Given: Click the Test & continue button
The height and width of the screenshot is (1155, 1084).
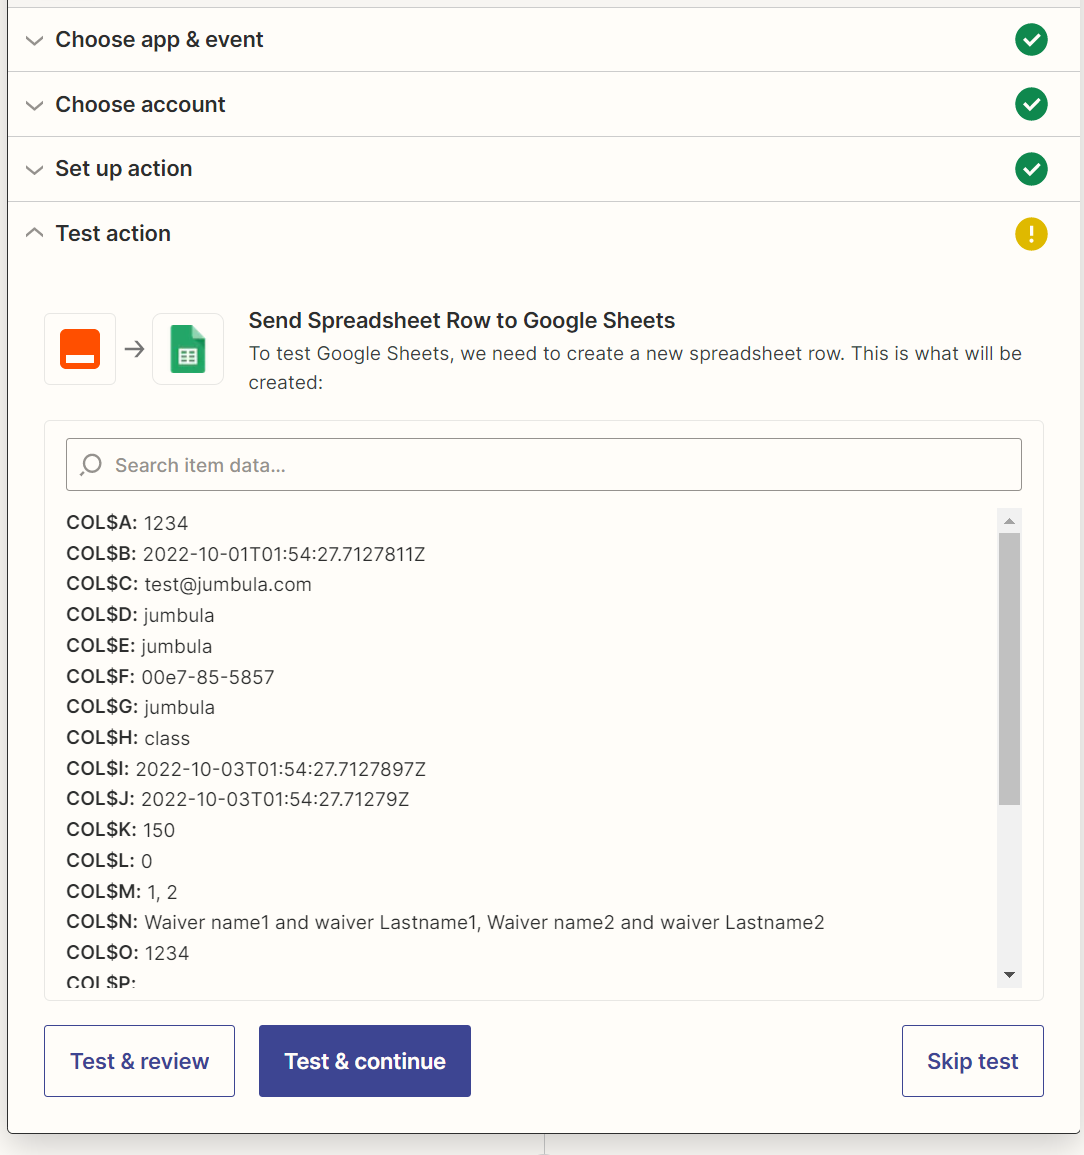Looking at the screenshot, I should pyautogui.click(x=365, y=1061).
